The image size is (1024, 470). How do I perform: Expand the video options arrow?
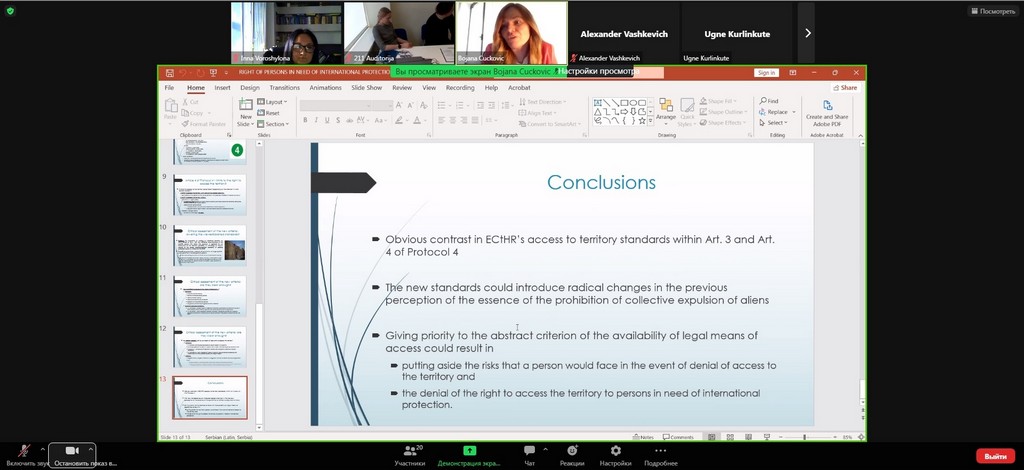tap(89, 449)
